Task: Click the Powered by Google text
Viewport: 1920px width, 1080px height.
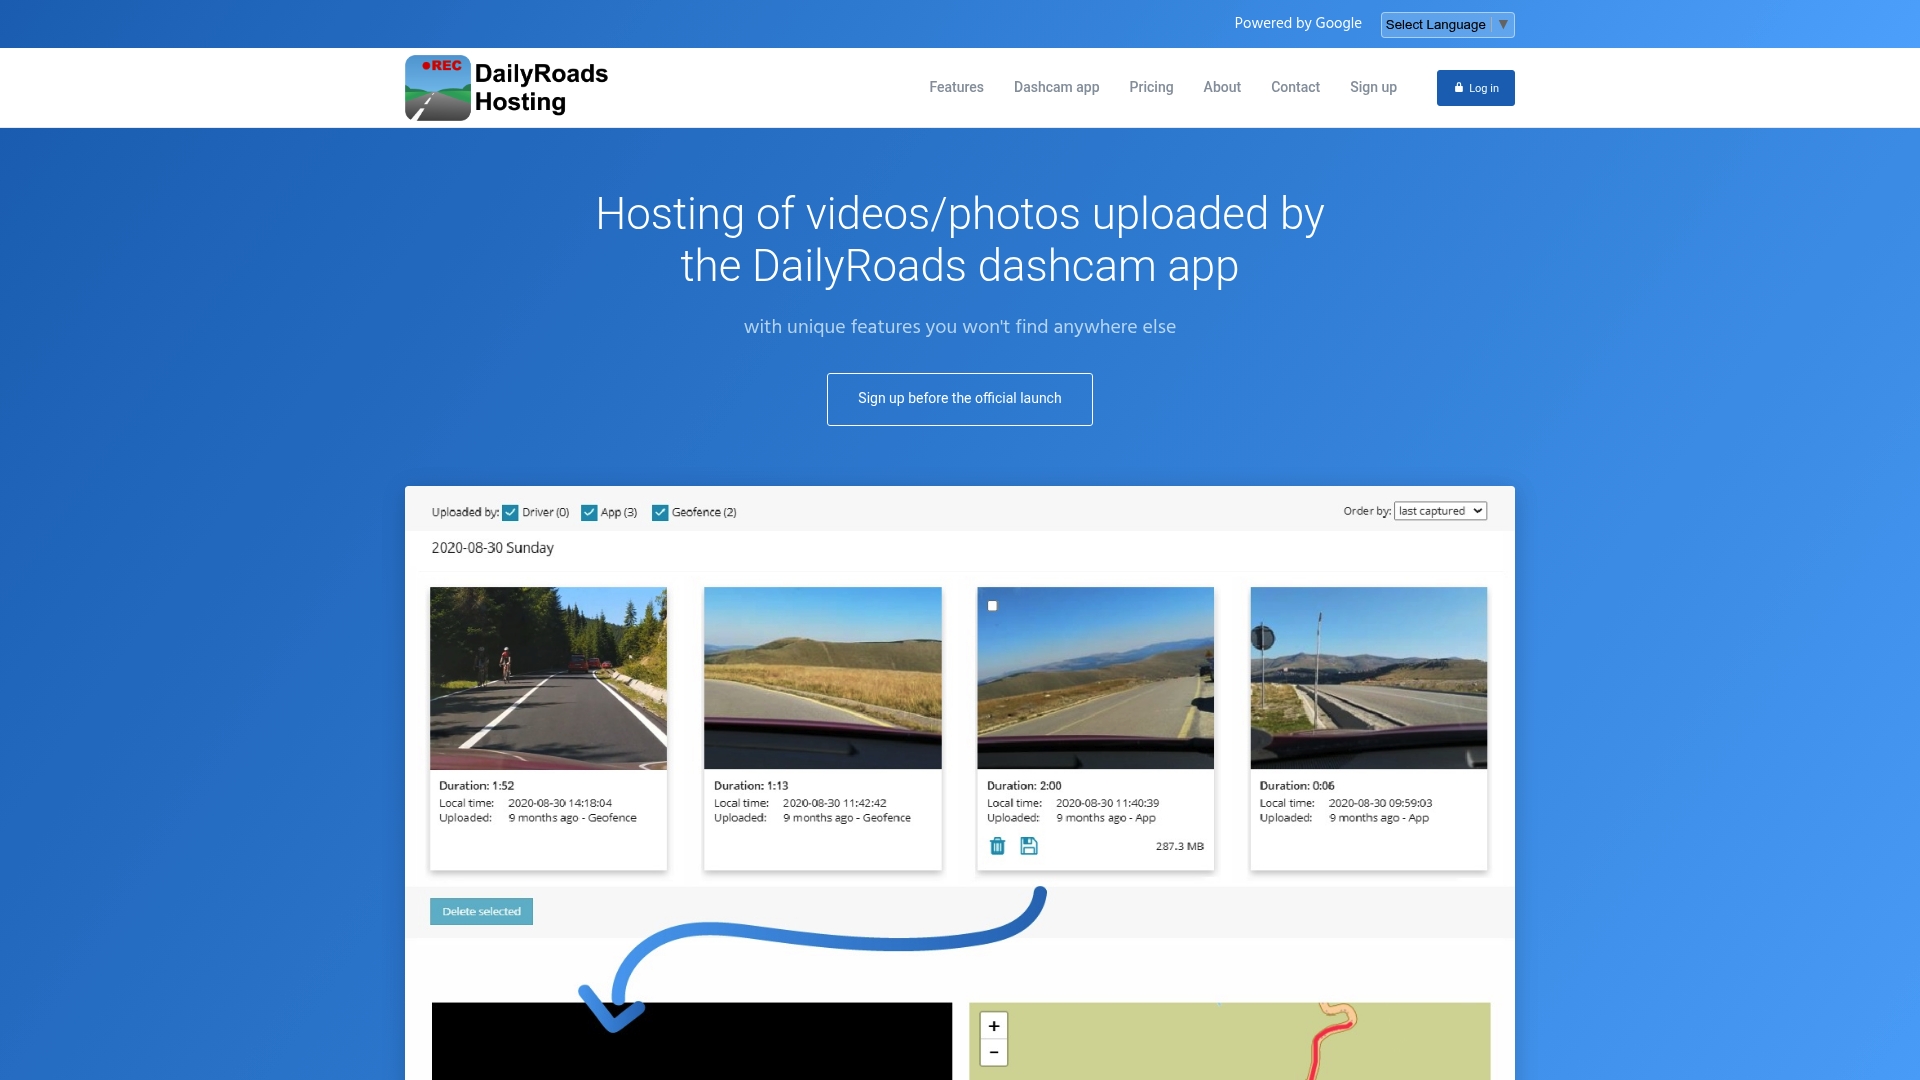Action: point(1298,23)
